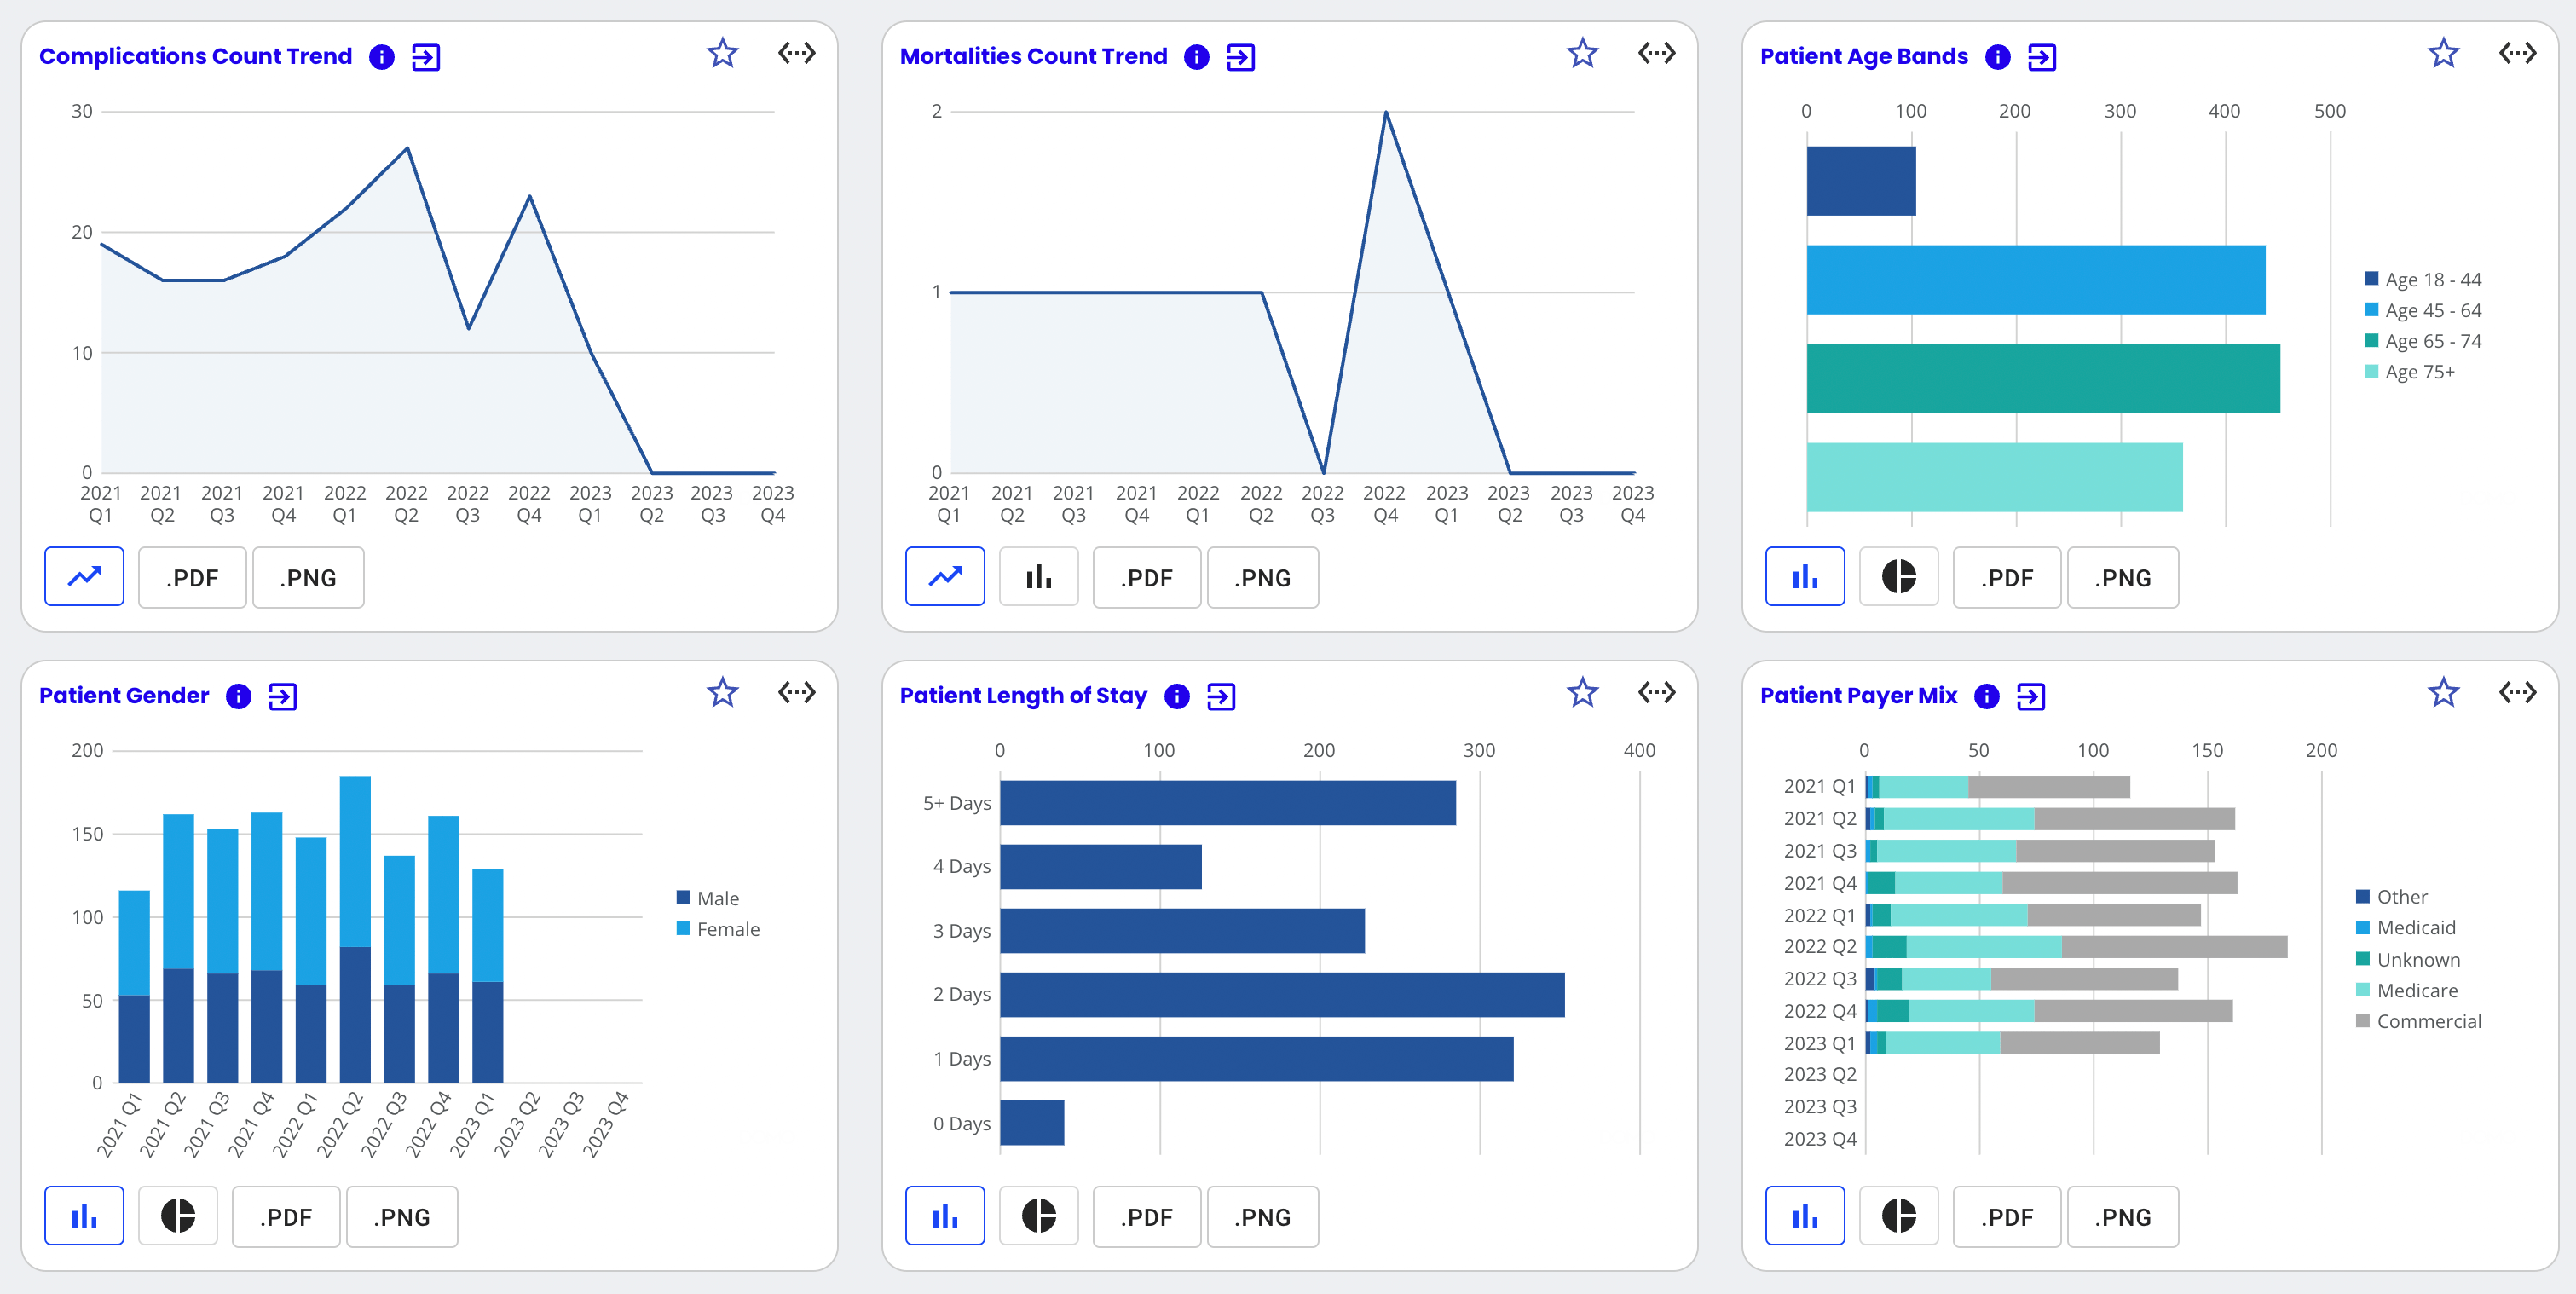Toggle Female legend swatch in Patient Gender
Image resolution: width=2576 pixels, height=1294 pixels.
[x=683, y=928]
